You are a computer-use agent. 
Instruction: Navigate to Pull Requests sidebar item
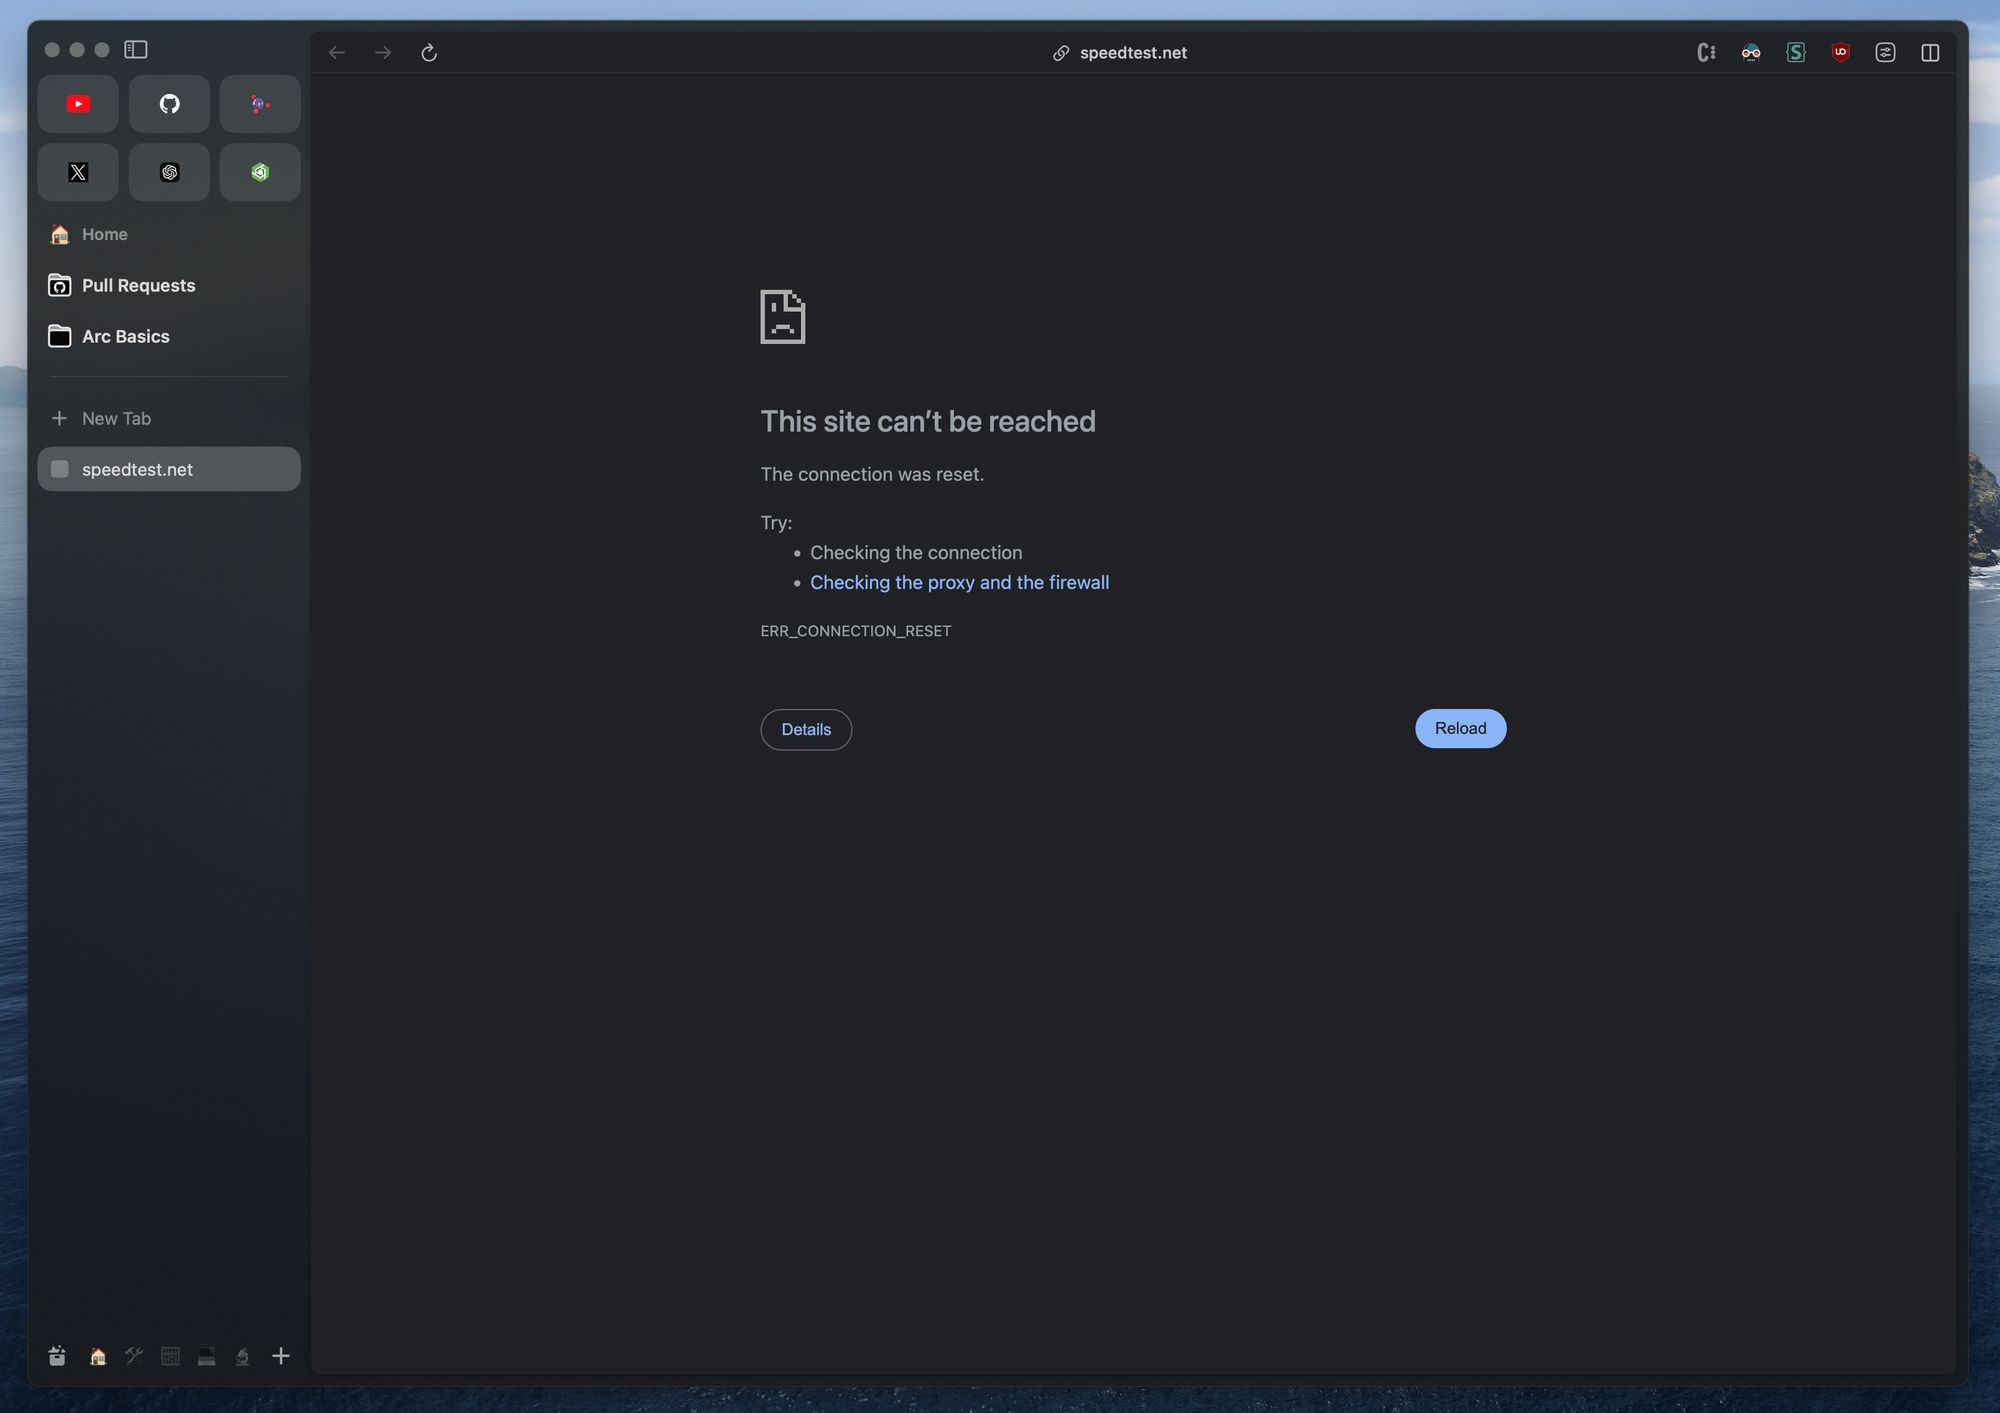click(138, 284)
